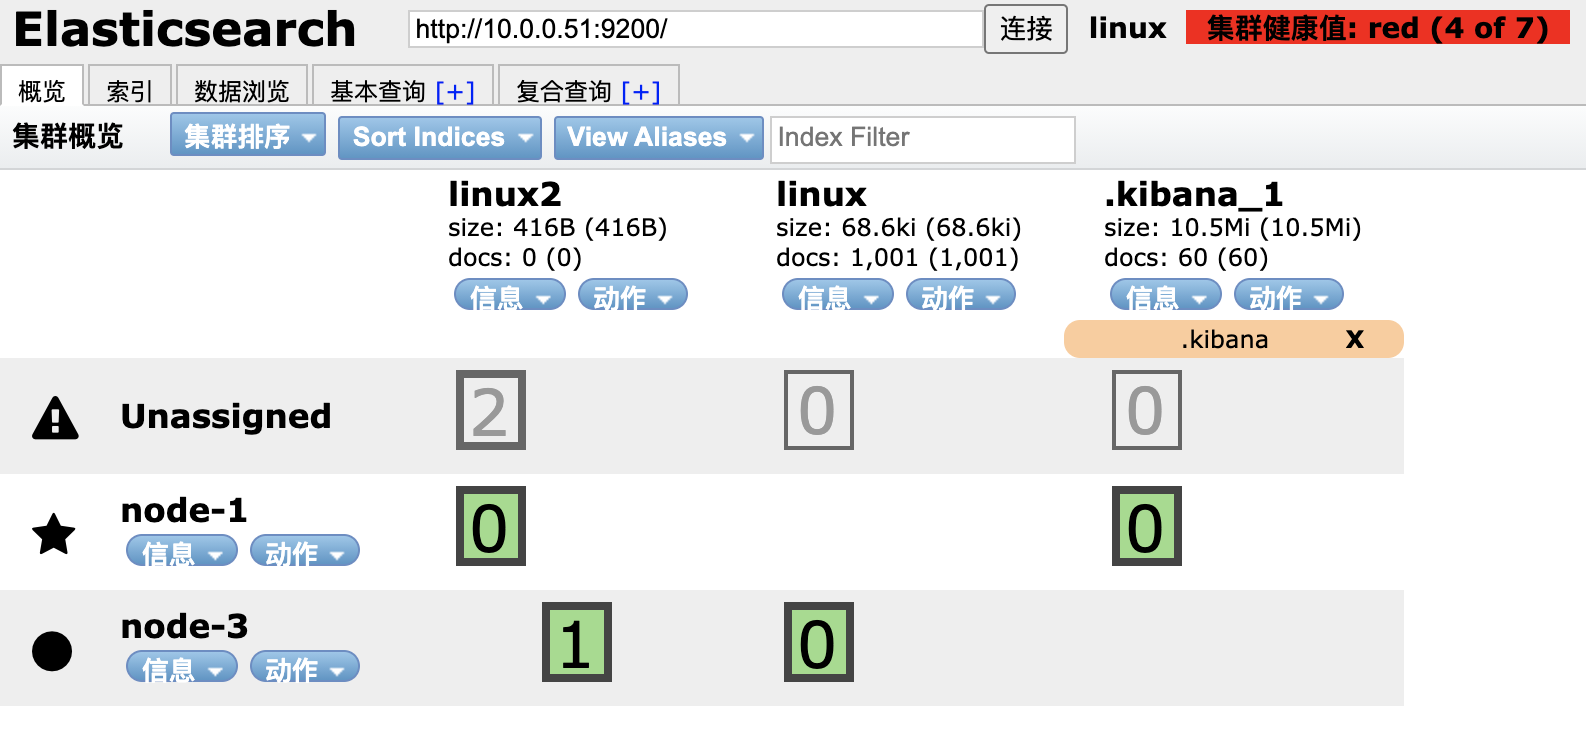Image resolution: width=1586 pixels, height=732 pixels.
Task: Open the 信息 dropdown for linux index
Action: click(838, 295)
